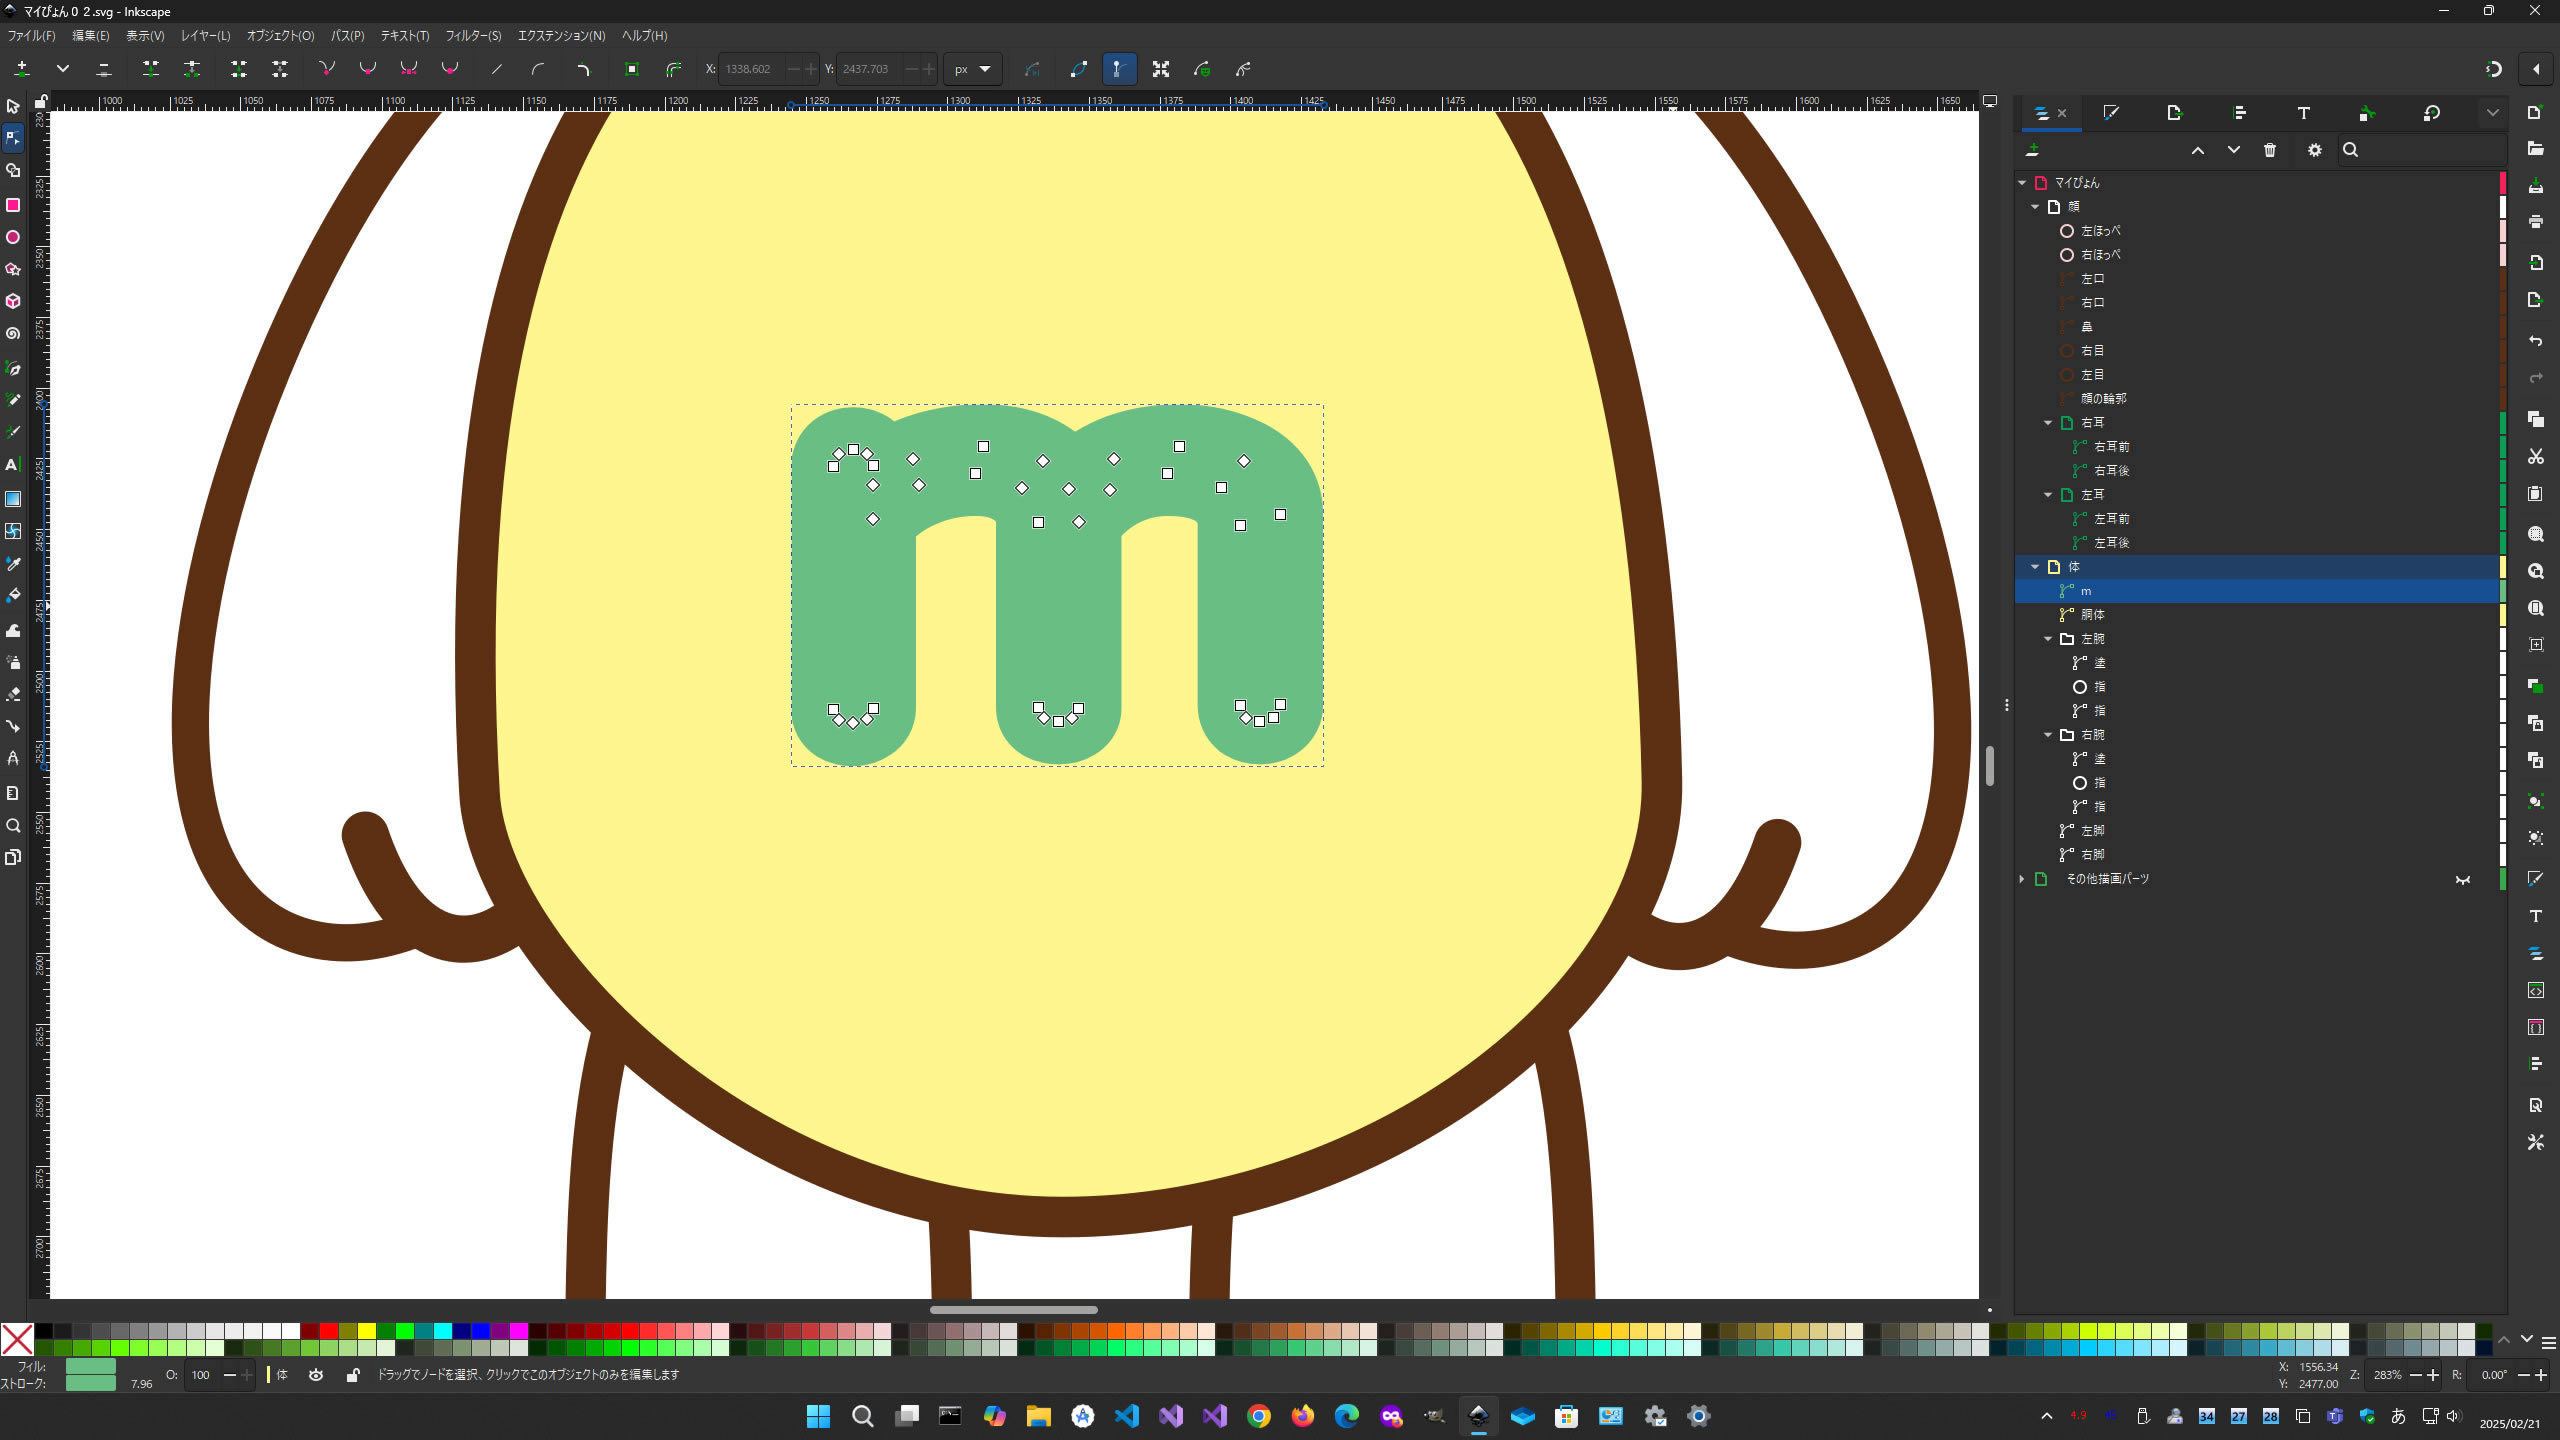2560x1440 pixels.
Task: Select the Selector arrow tool
Action: (x=13, y=106)
